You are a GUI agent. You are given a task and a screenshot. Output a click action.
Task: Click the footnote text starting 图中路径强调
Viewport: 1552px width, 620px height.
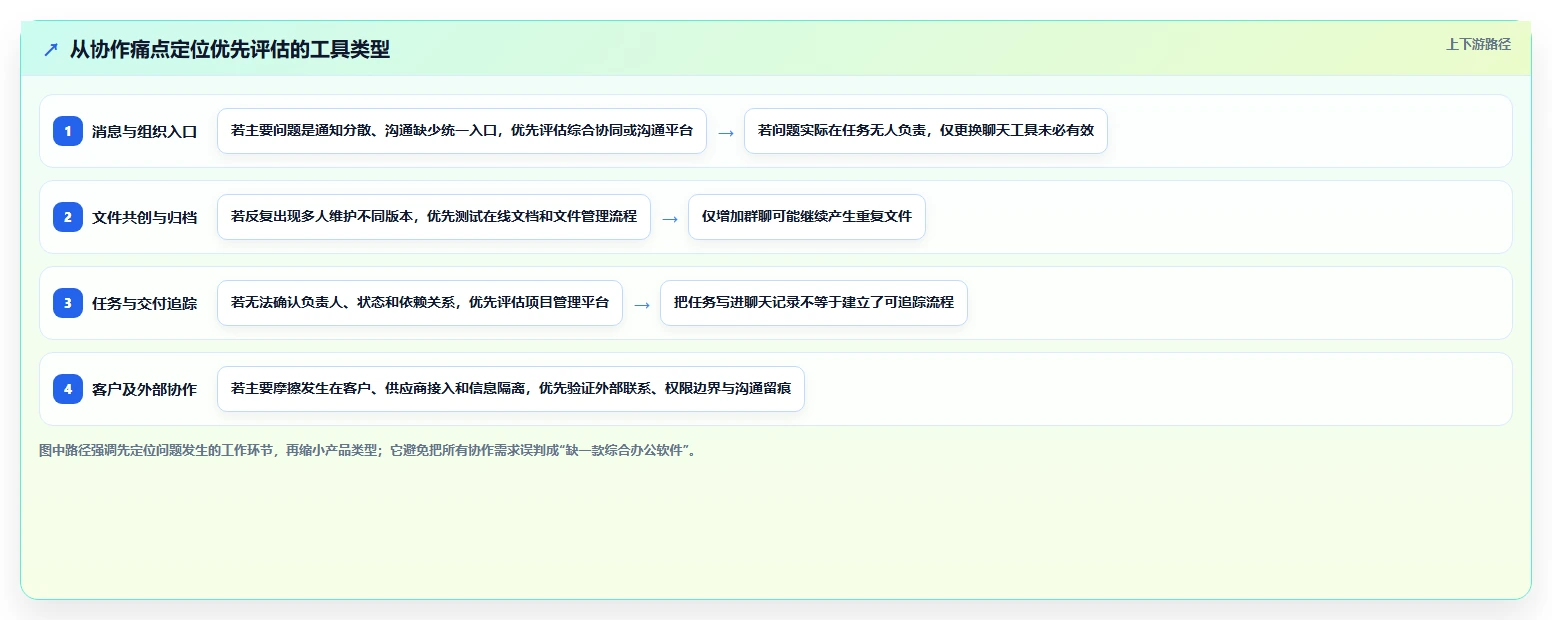point(368,451)
